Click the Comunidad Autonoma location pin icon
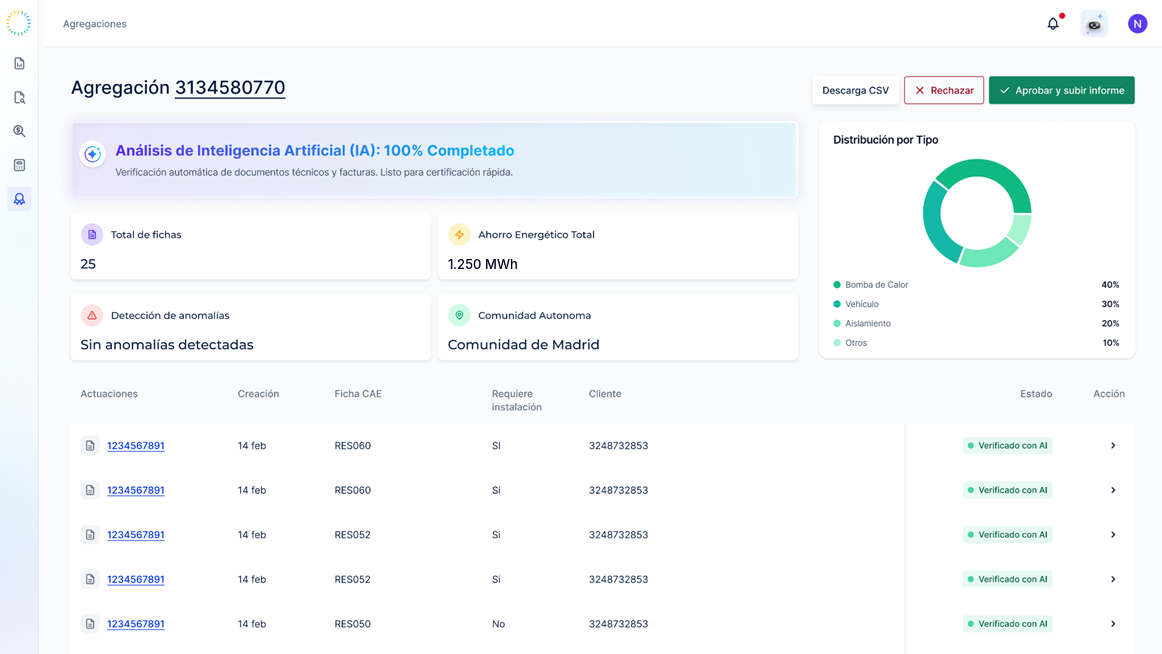The image size is (1162, 654). coord(459,316)
